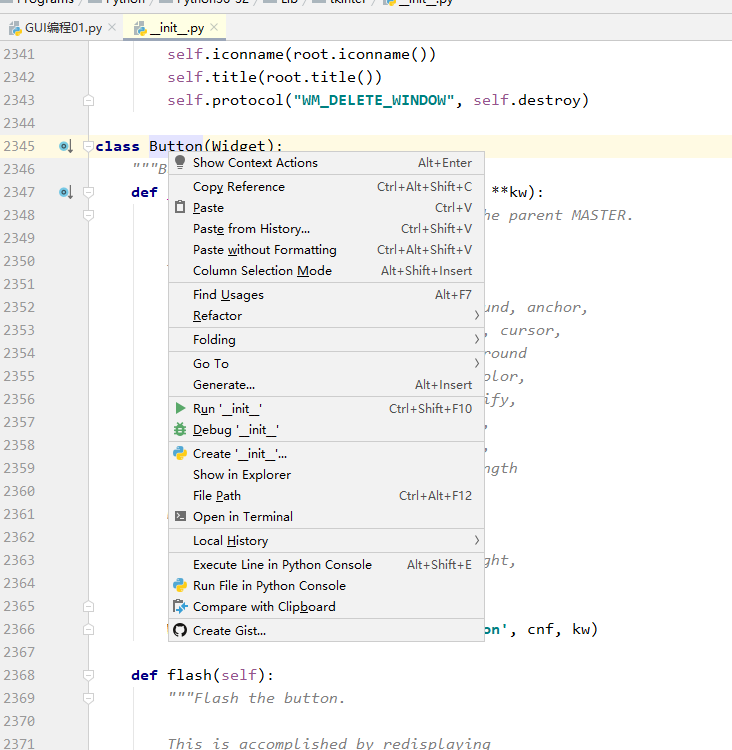The height and width of the screenshot is (750, 732).
Task: Select Compare with Clipboard
Action: tap(326, 607)
